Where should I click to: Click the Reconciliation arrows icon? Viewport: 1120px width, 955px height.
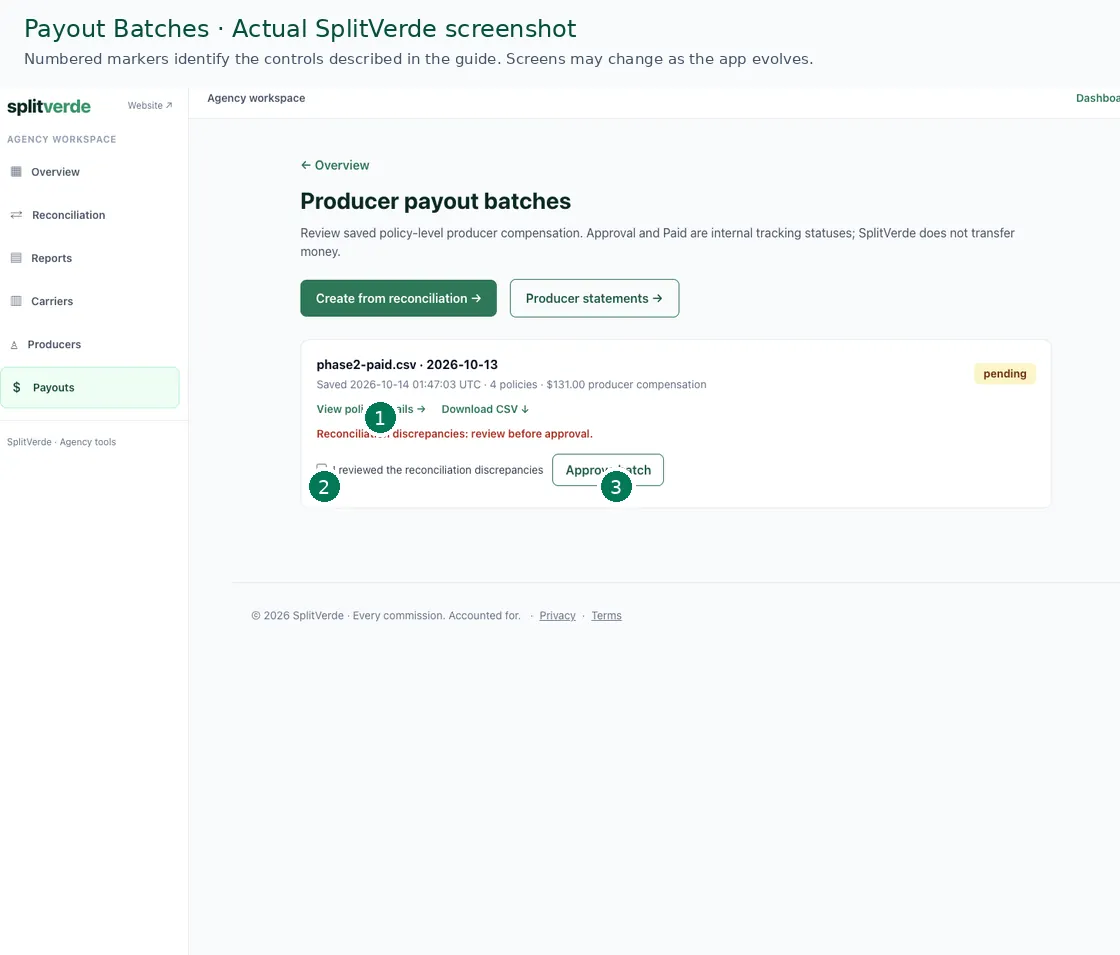click(16, 215)
